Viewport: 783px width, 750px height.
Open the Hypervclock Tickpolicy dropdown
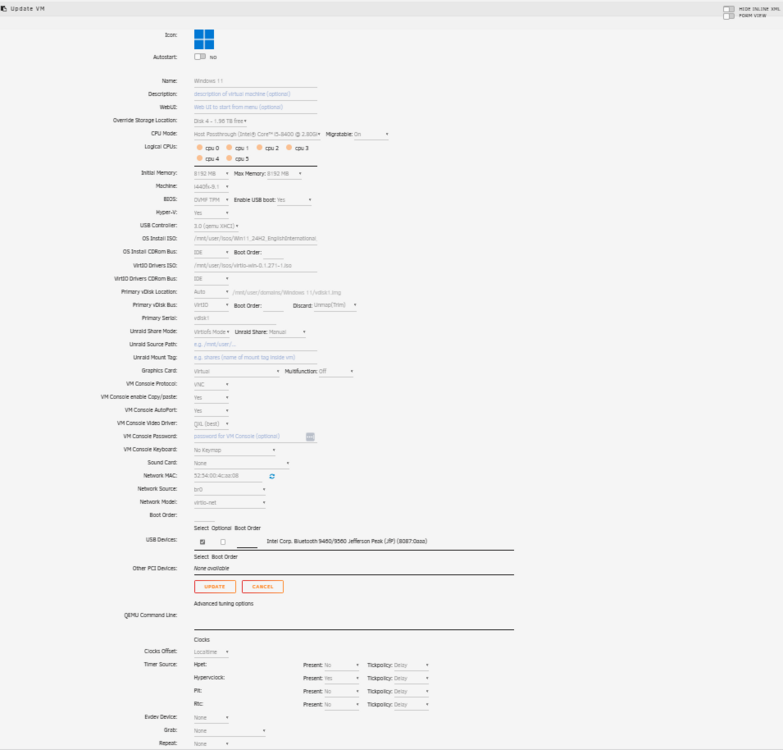[x=411, y=679]
